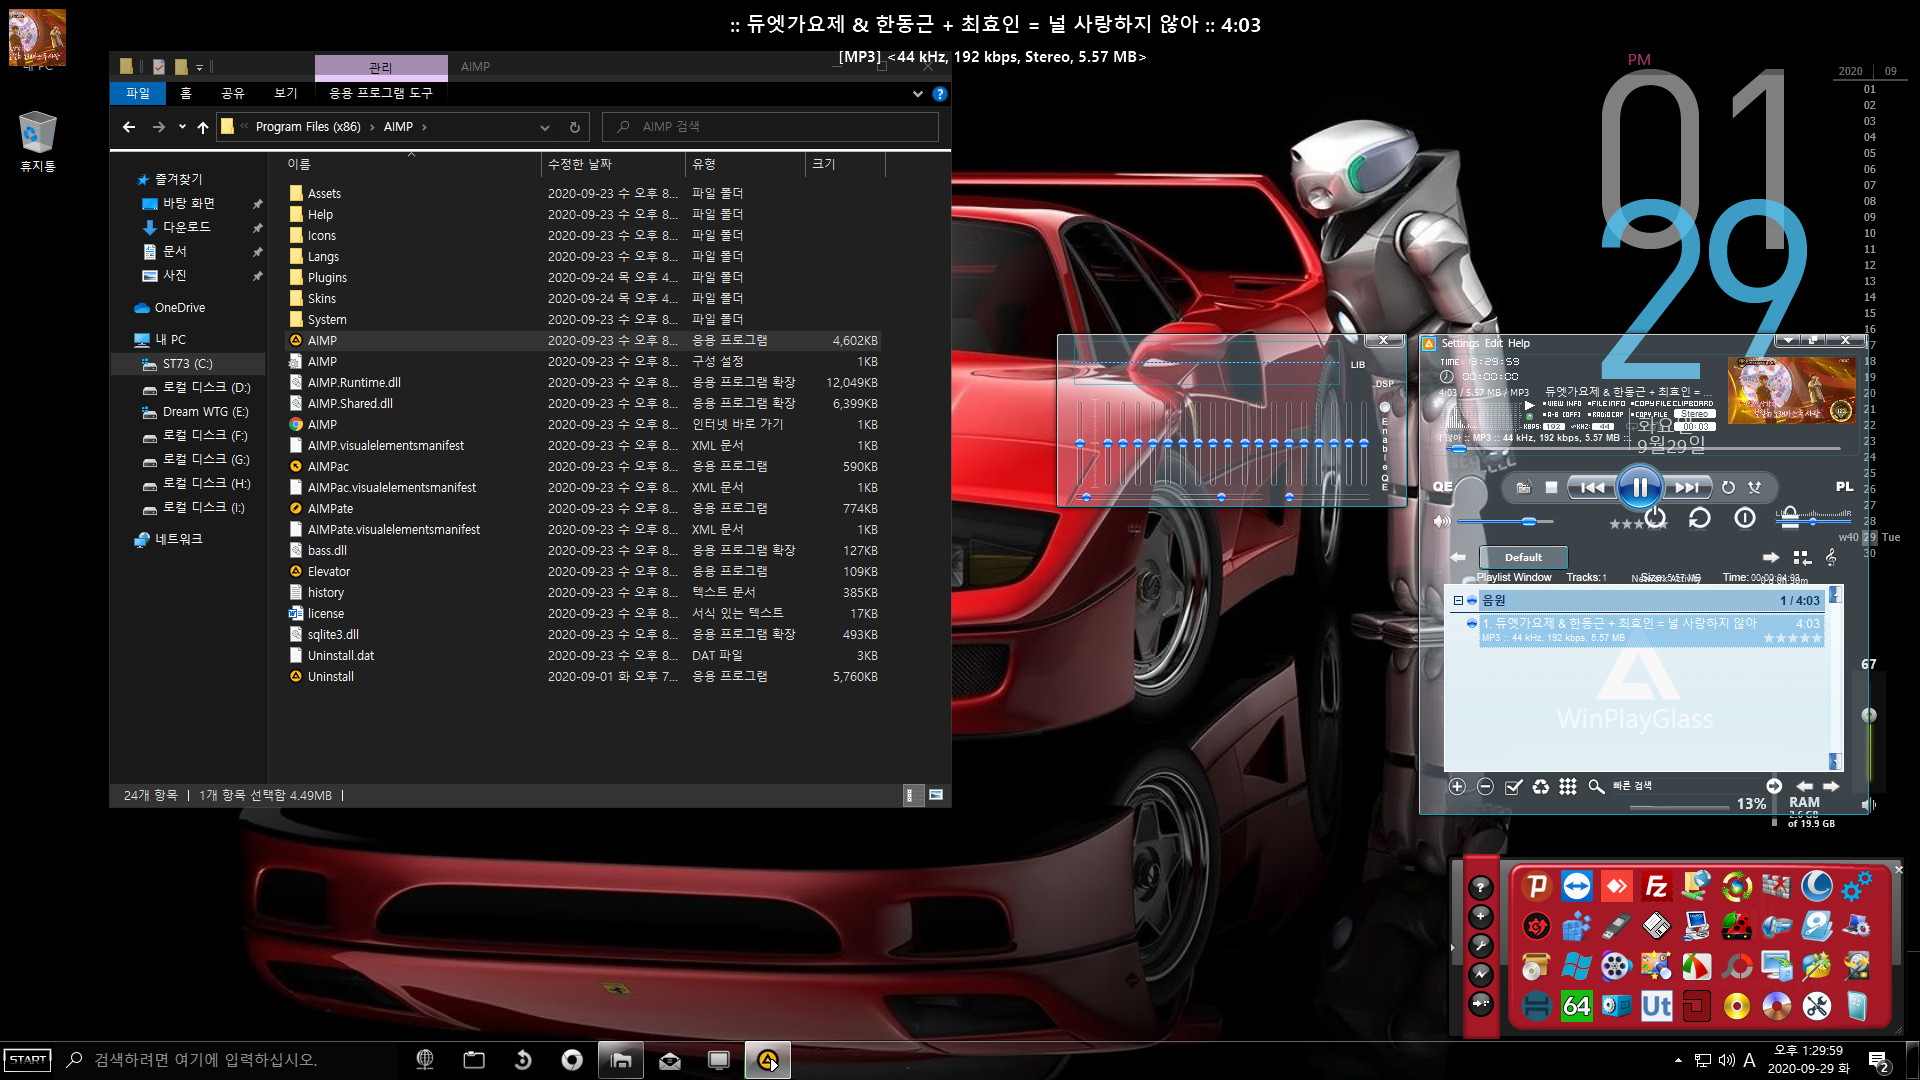1920x1080 pixels.
Task: Open recent locations dropdown arrow
Action: click(182, 127)
